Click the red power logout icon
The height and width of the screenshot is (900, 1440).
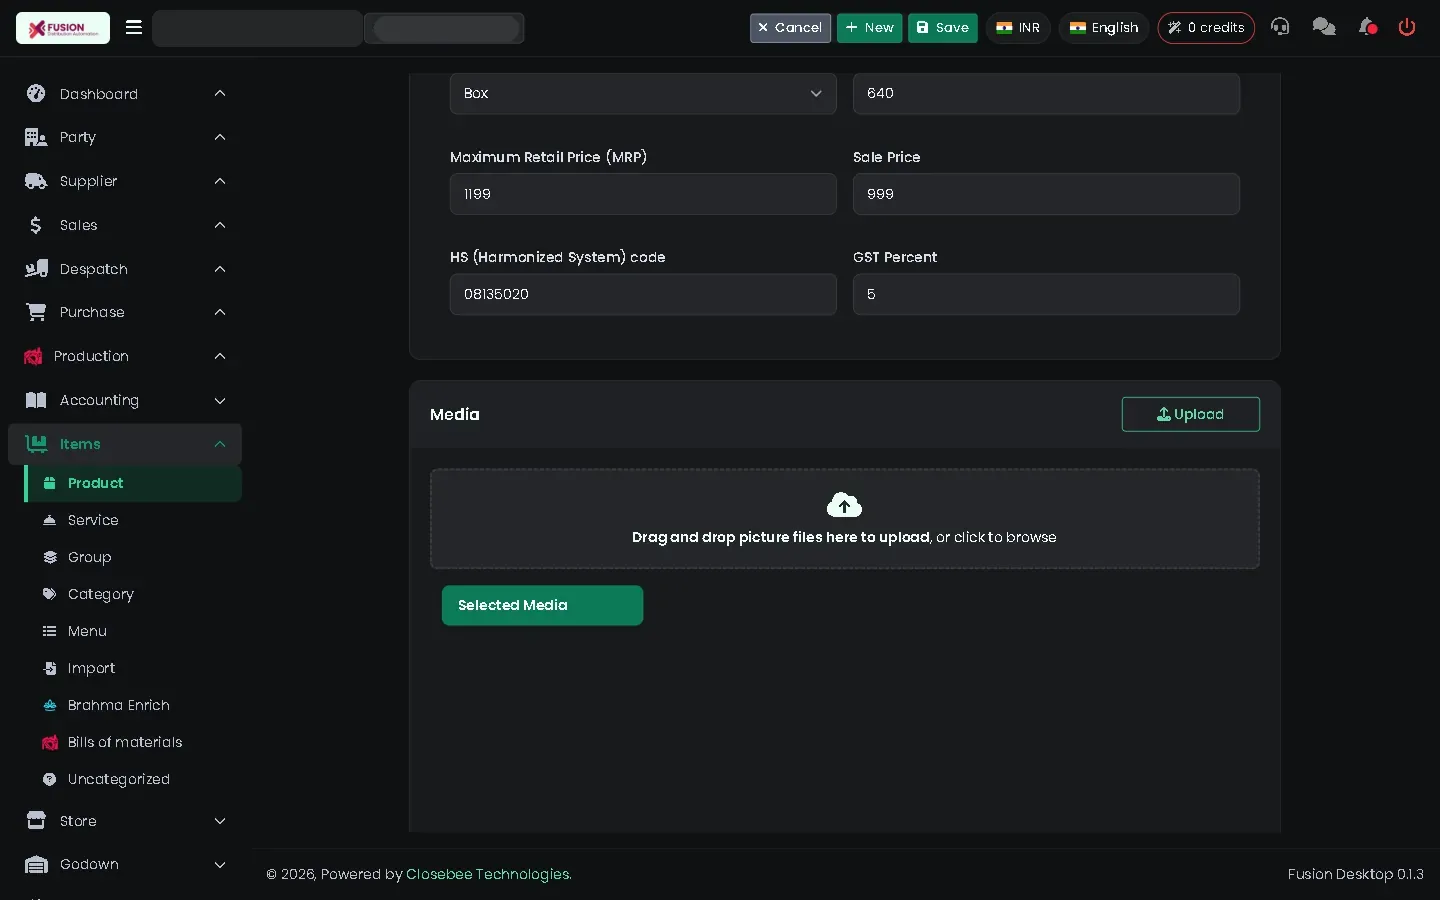[x=1407, y=27]
